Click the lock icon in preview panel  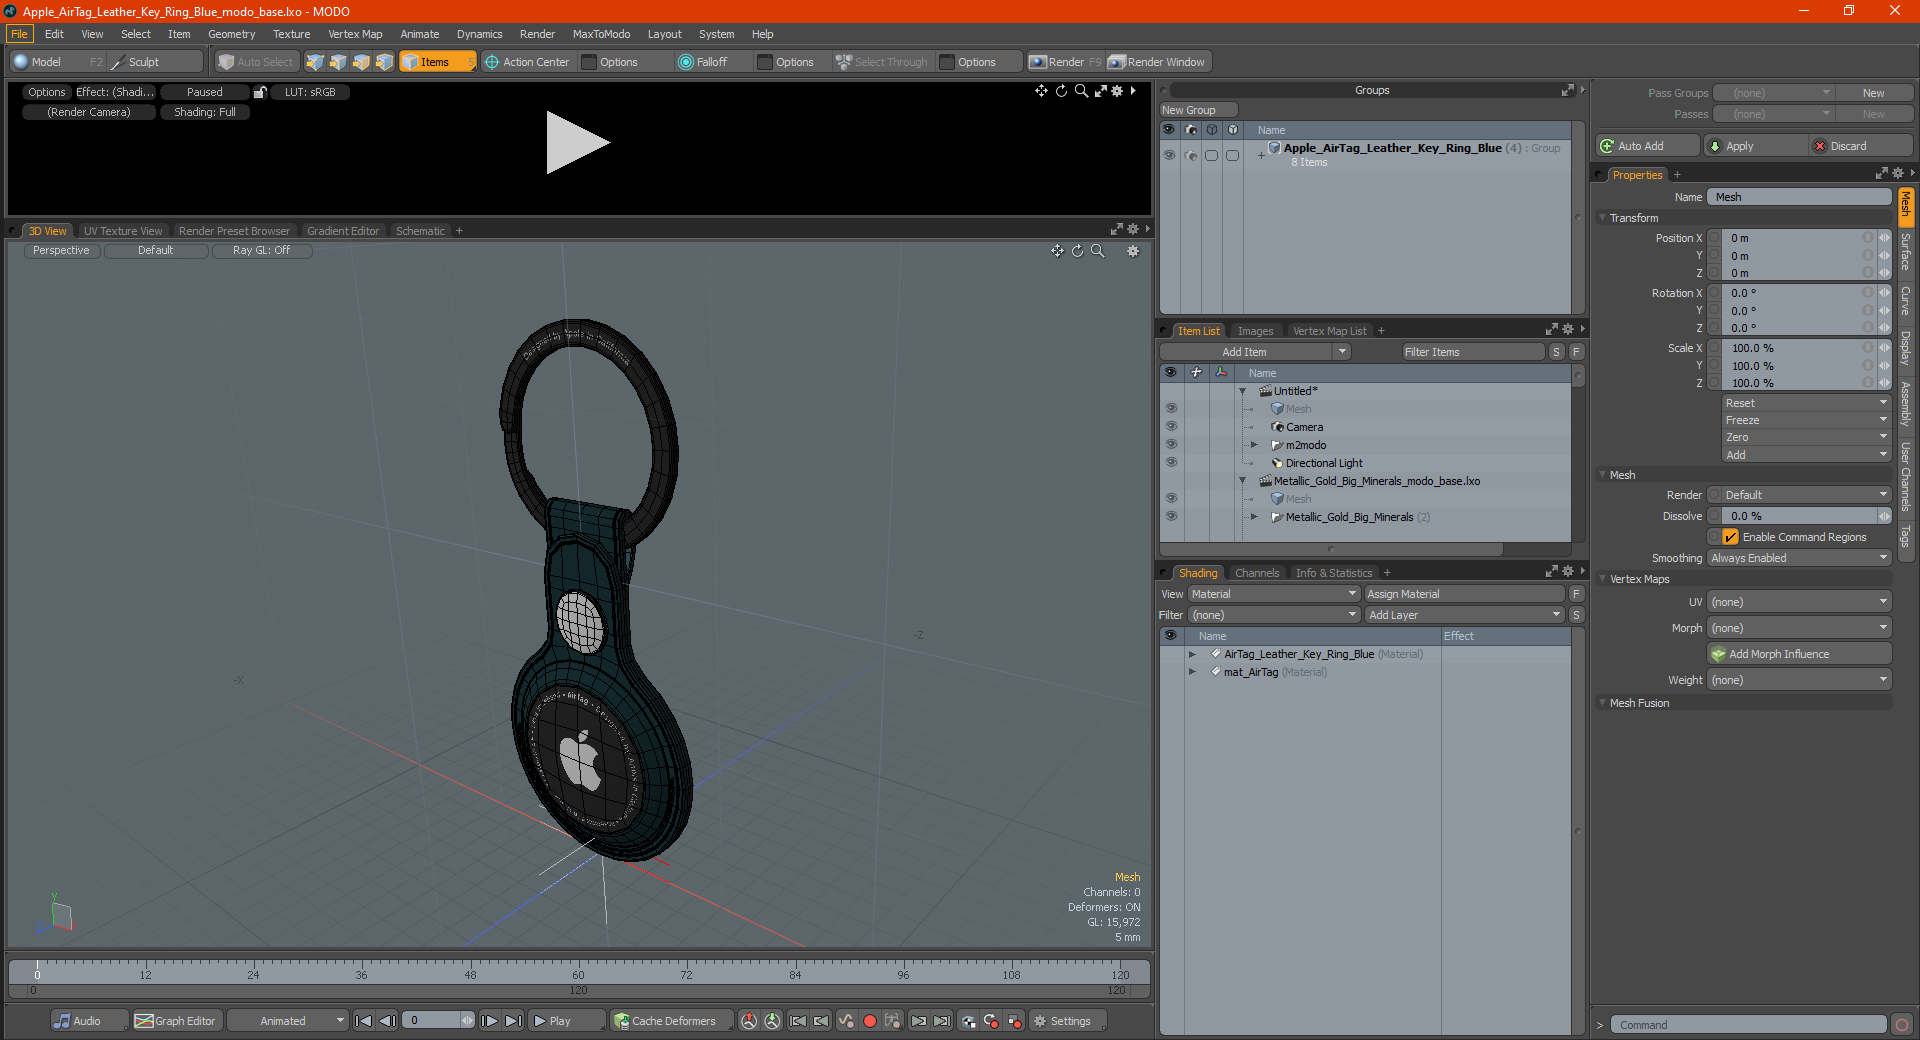pyautogui.click(x=260, y=92)
